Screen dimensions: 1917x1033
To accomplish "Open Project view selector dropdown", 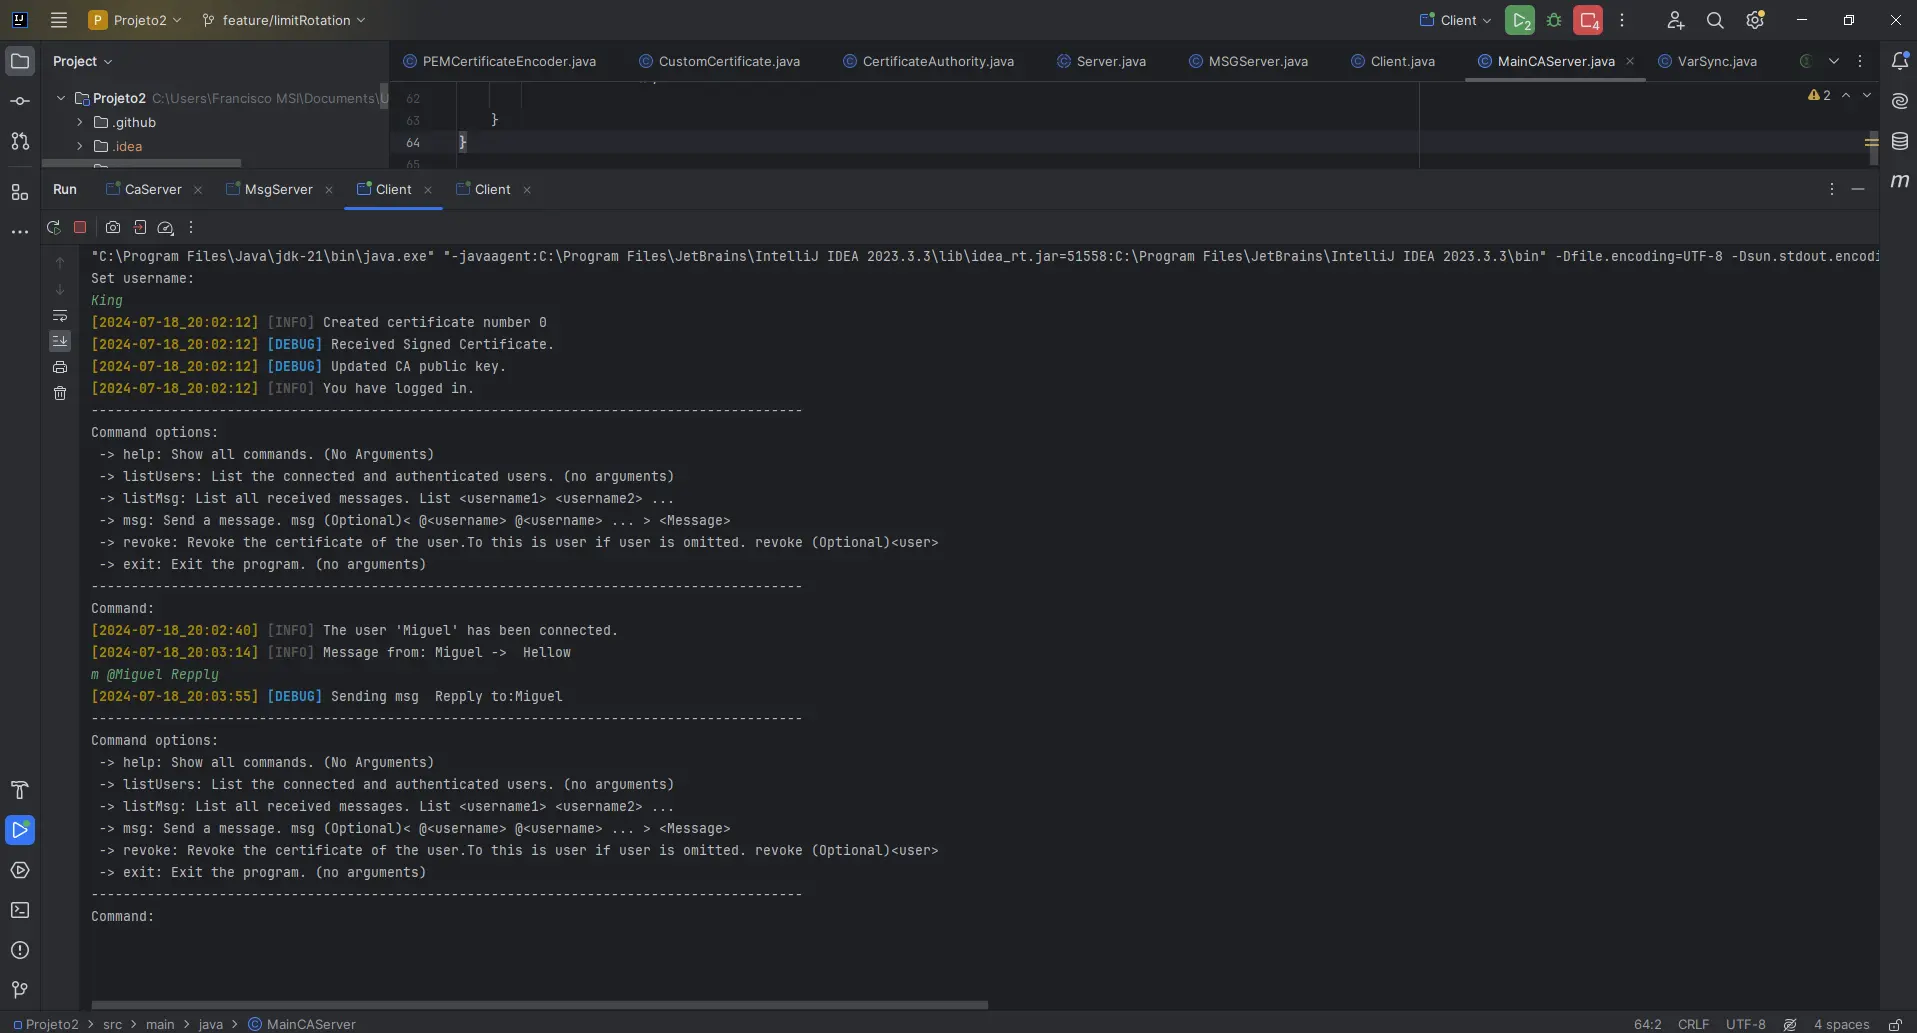I will [x=82, y=61].
